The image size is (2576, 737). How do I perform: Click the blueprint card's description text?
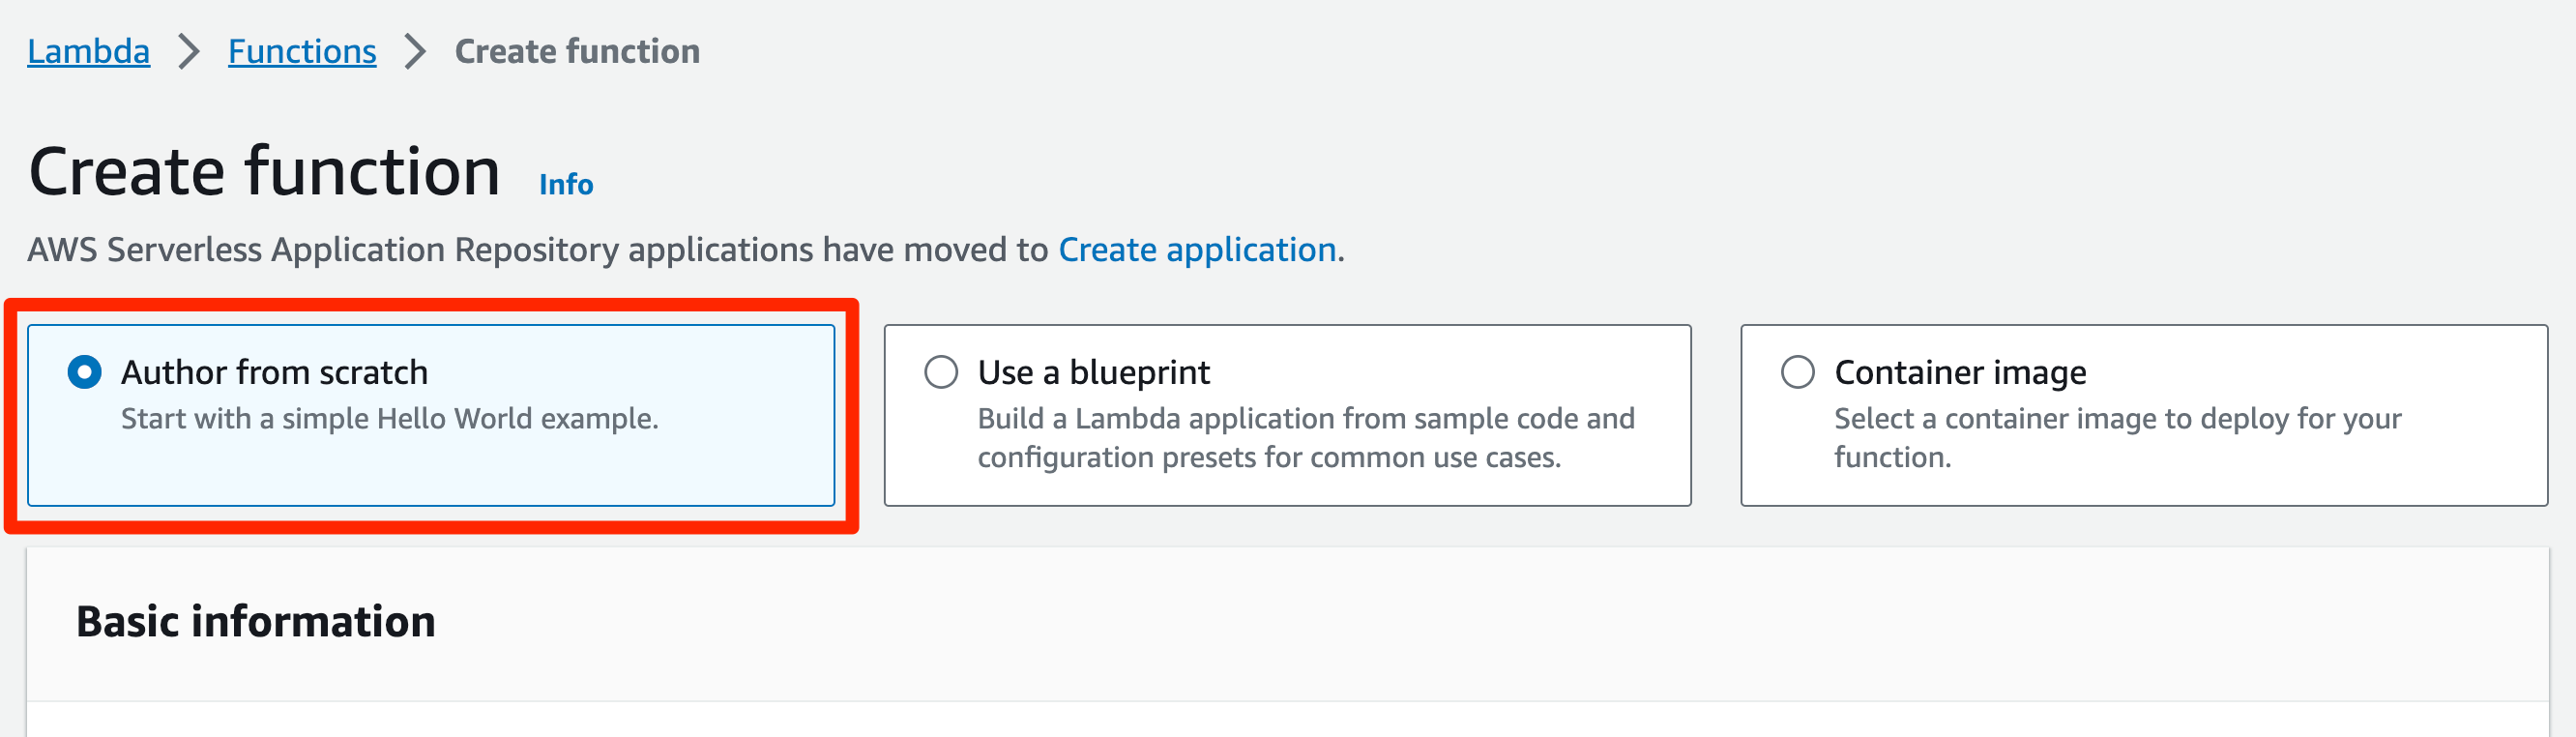click(x=1305, y=438)
